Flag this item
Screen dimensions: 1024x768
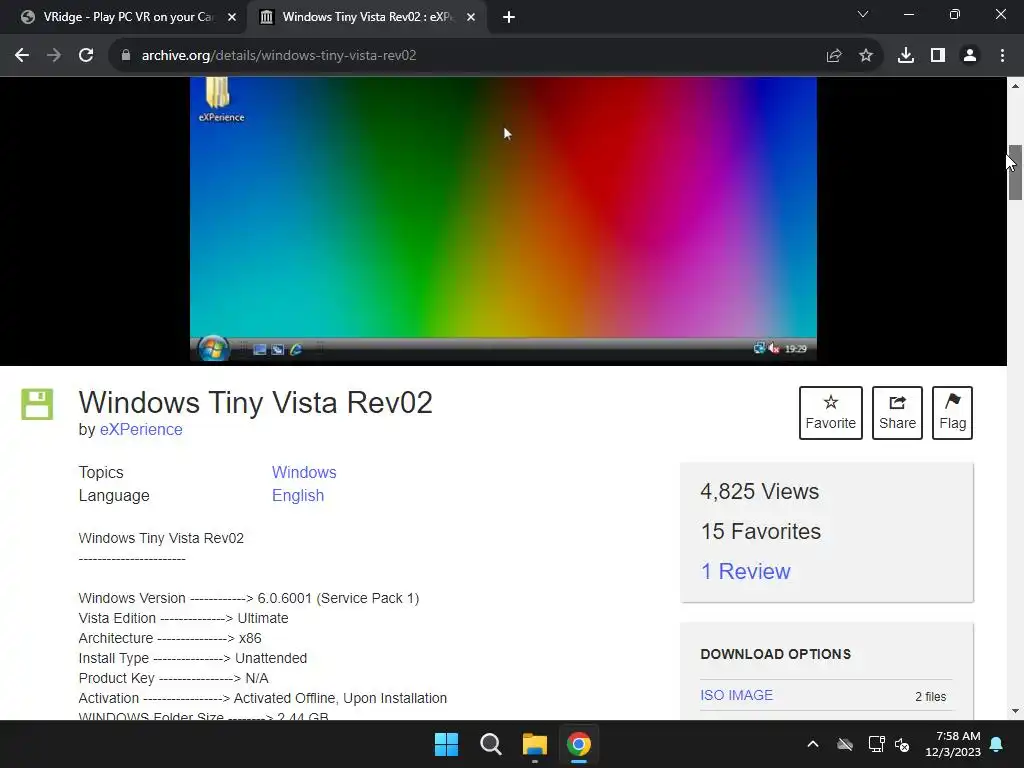click(952, 413)
